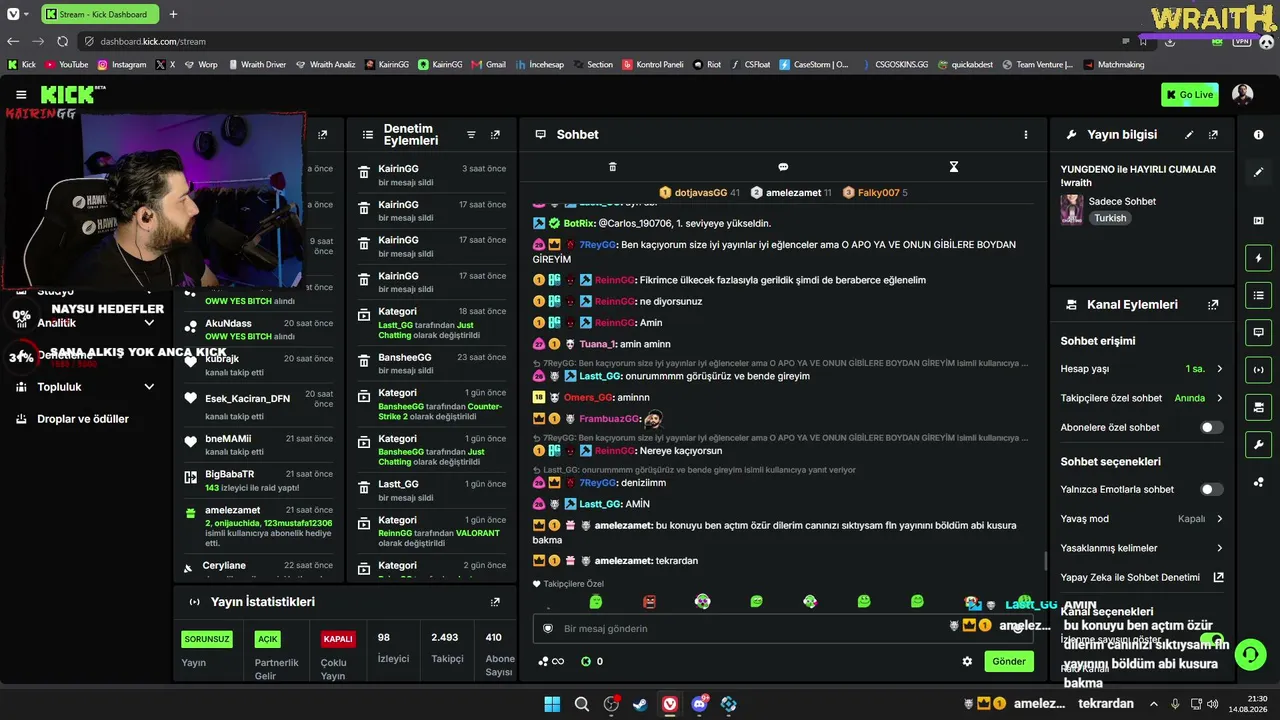Image resolution: width=1280 pixels, height=720 pixels.
Task: Click the Turkish language tag
Action: coord(1110,218)
